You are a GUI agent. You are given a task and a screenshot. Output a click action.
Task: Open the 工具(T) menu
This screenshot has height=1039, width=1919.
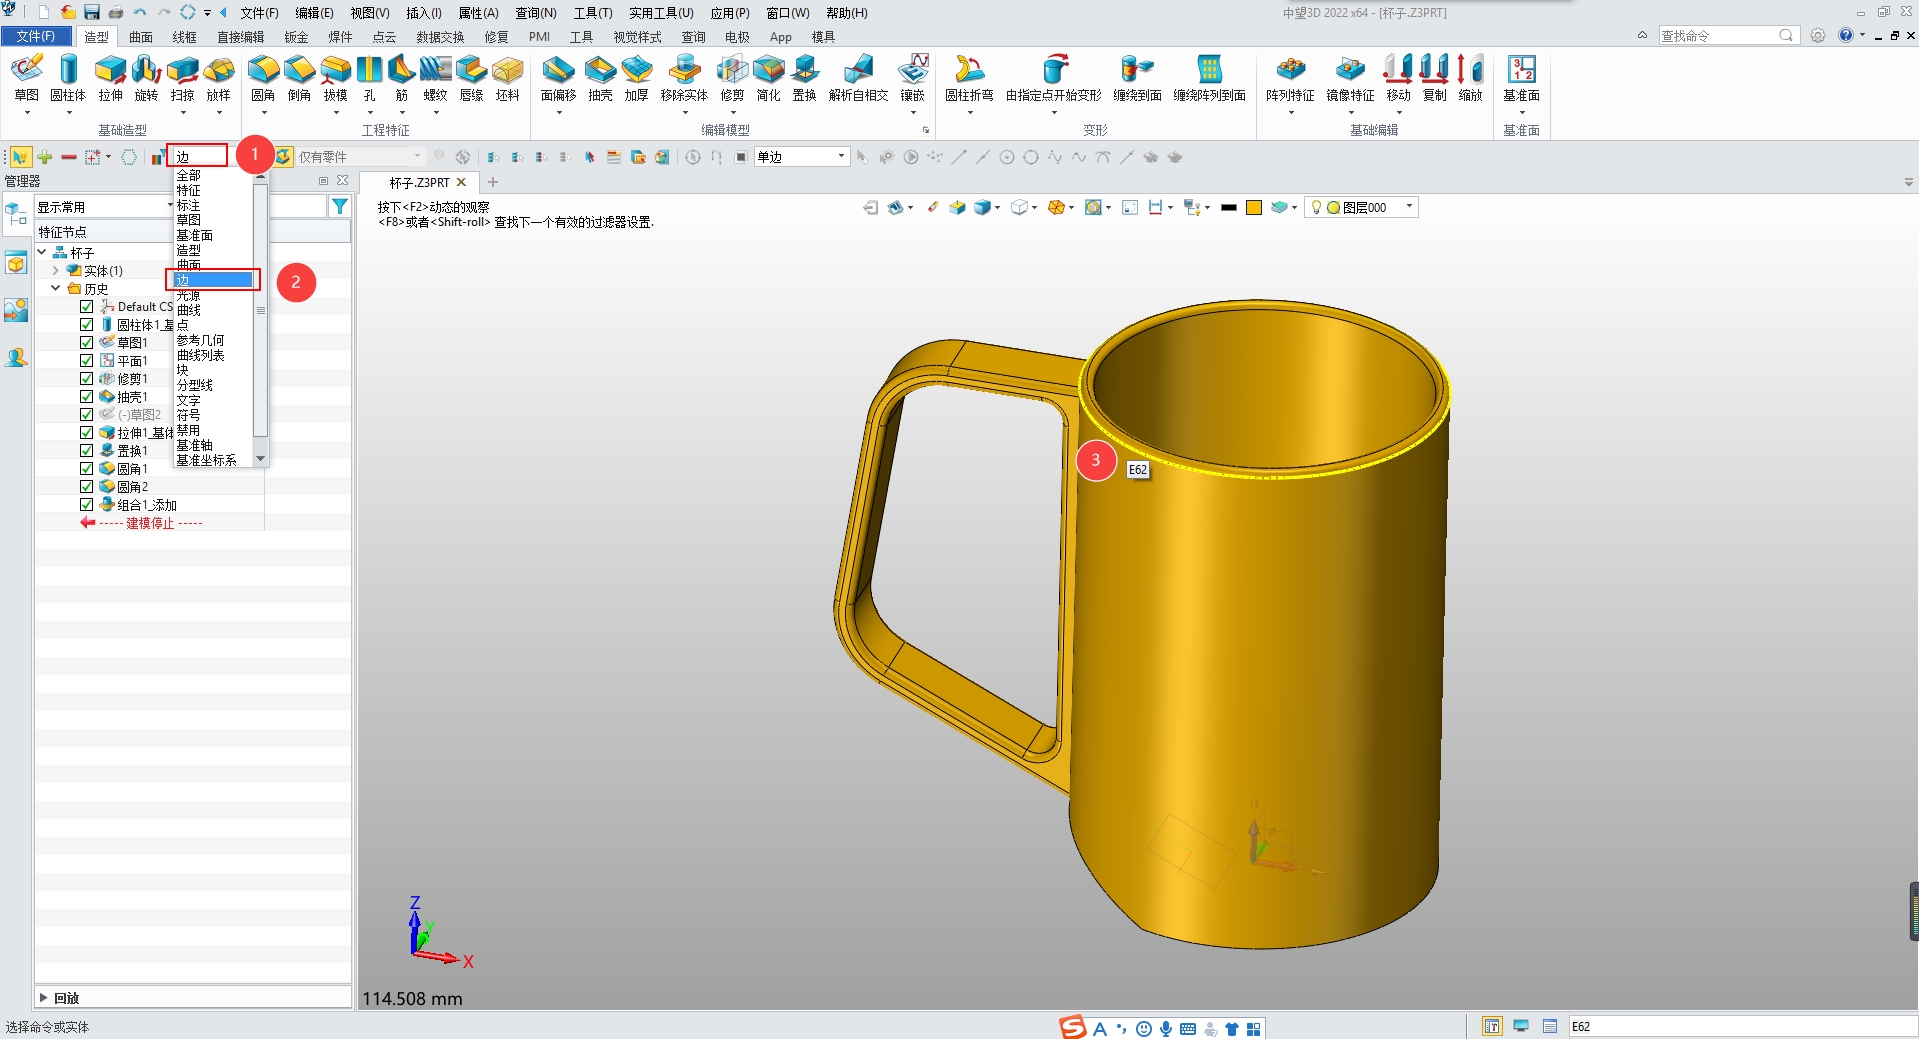(x=592, y=12)
